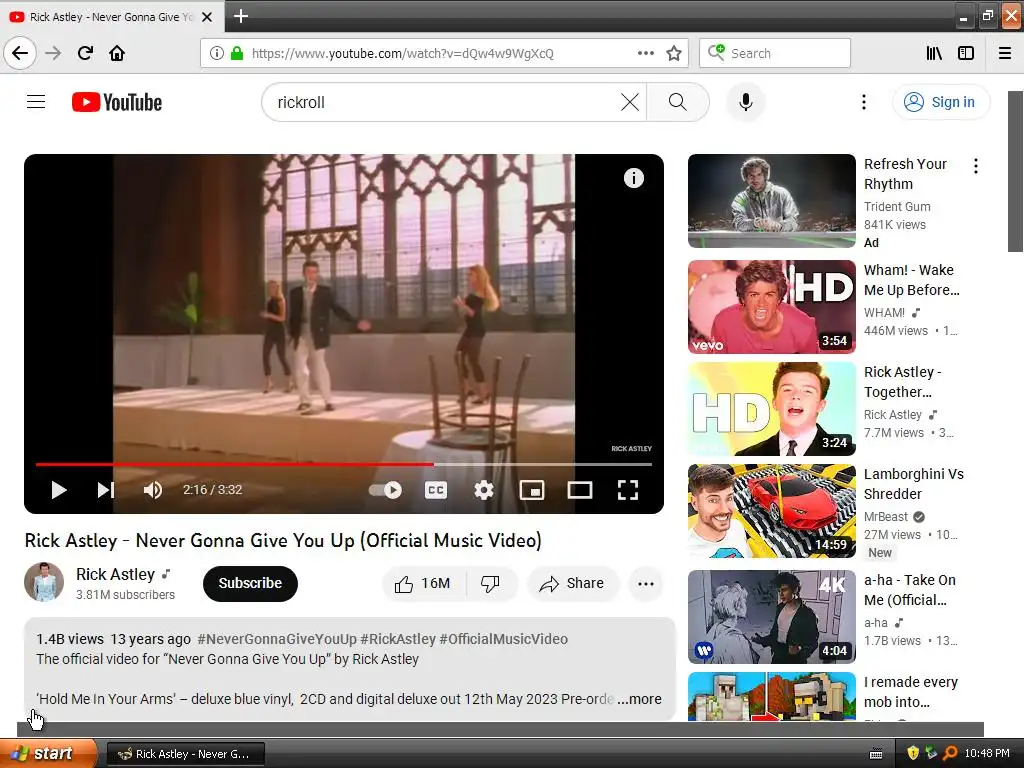Skip to the next video

pyautogui.click(x=106, y=490)
